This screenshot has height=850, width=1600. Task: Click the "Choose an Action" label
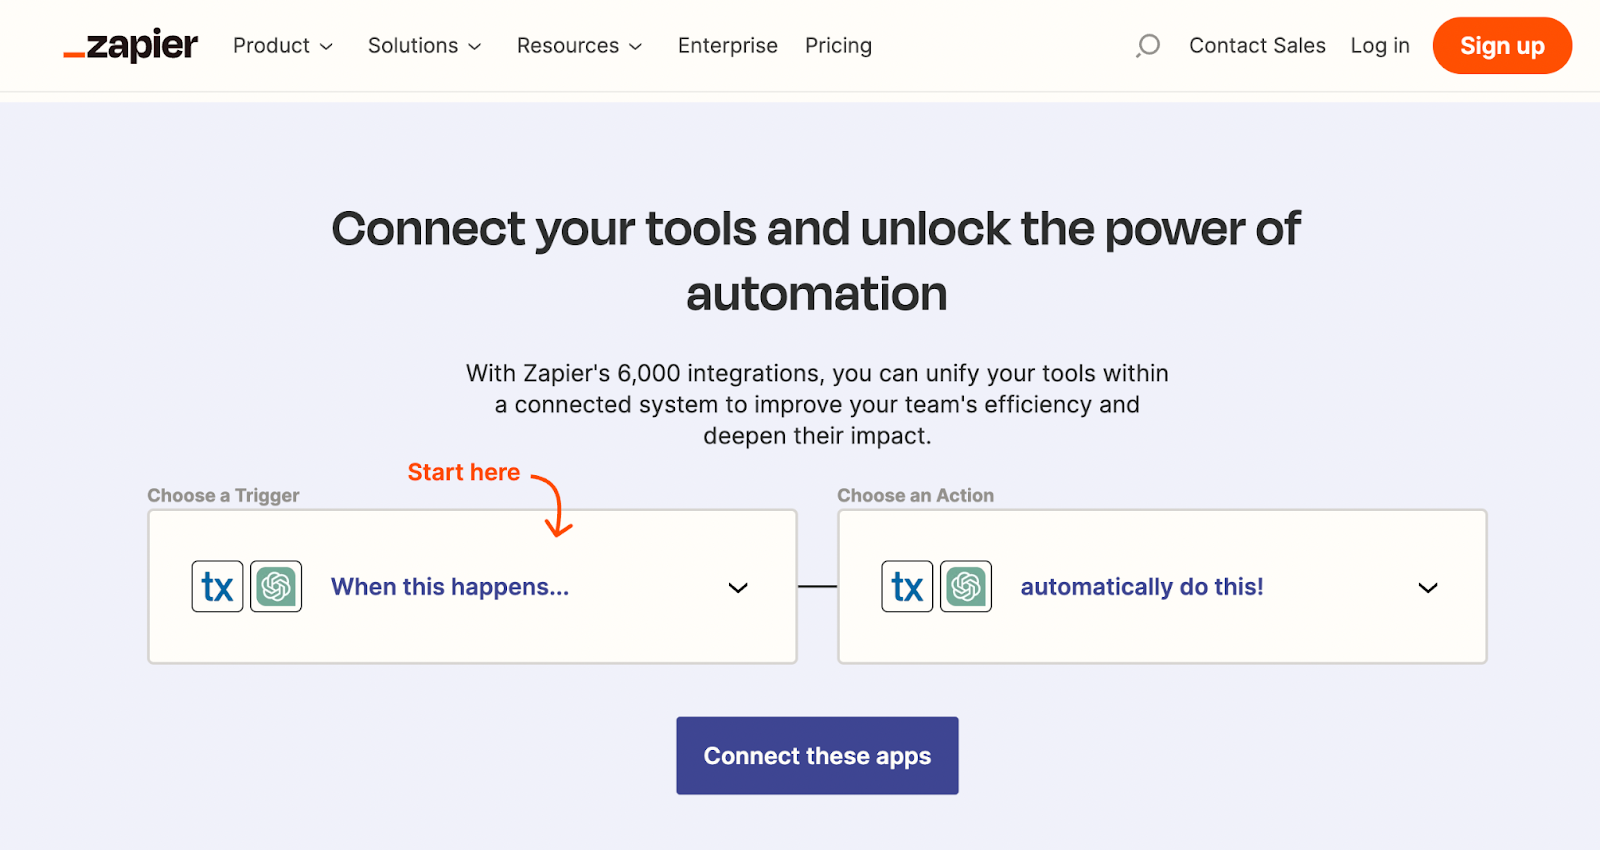click(x=915, y=495)
